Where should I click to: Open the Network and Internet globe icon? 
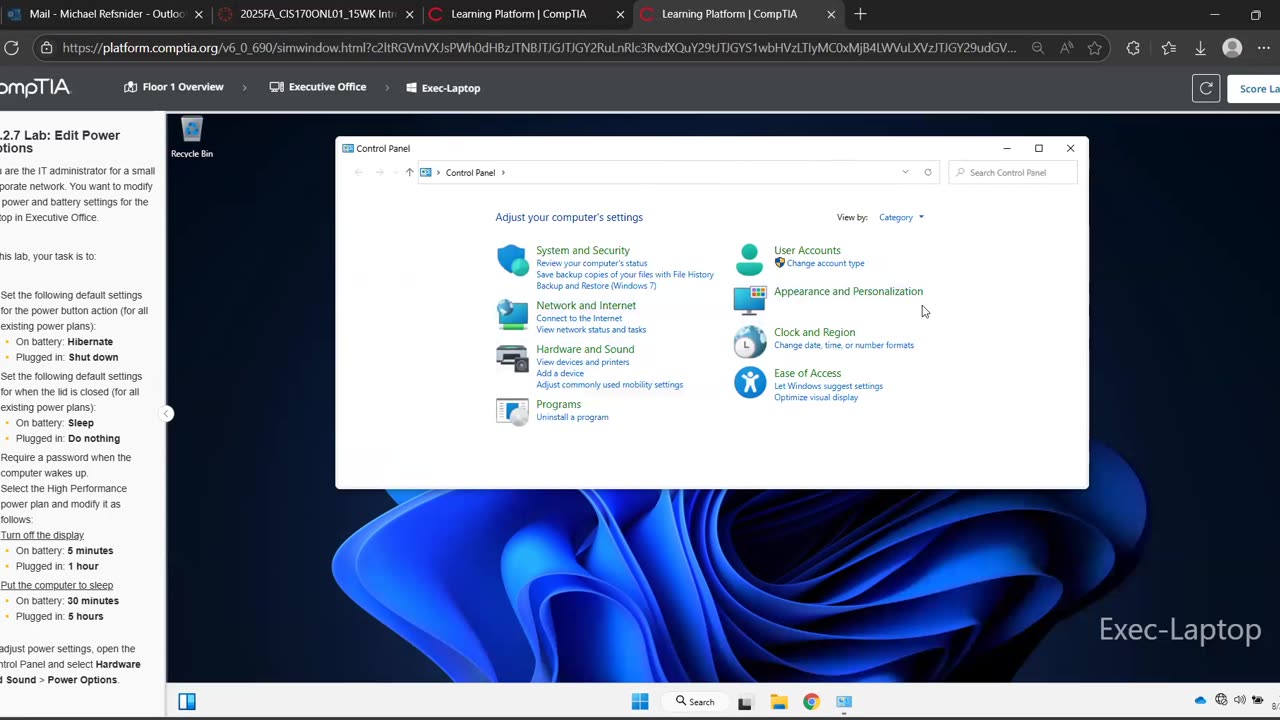click(512, 315)
